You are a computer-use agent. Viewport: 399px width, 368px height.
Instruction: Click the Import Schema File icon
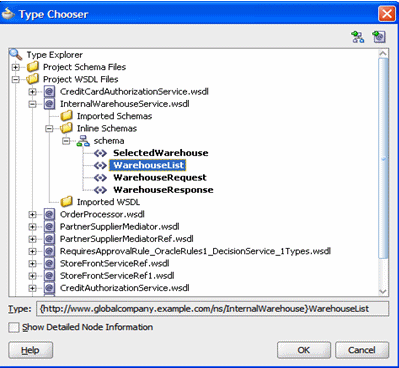coord(358,37)
